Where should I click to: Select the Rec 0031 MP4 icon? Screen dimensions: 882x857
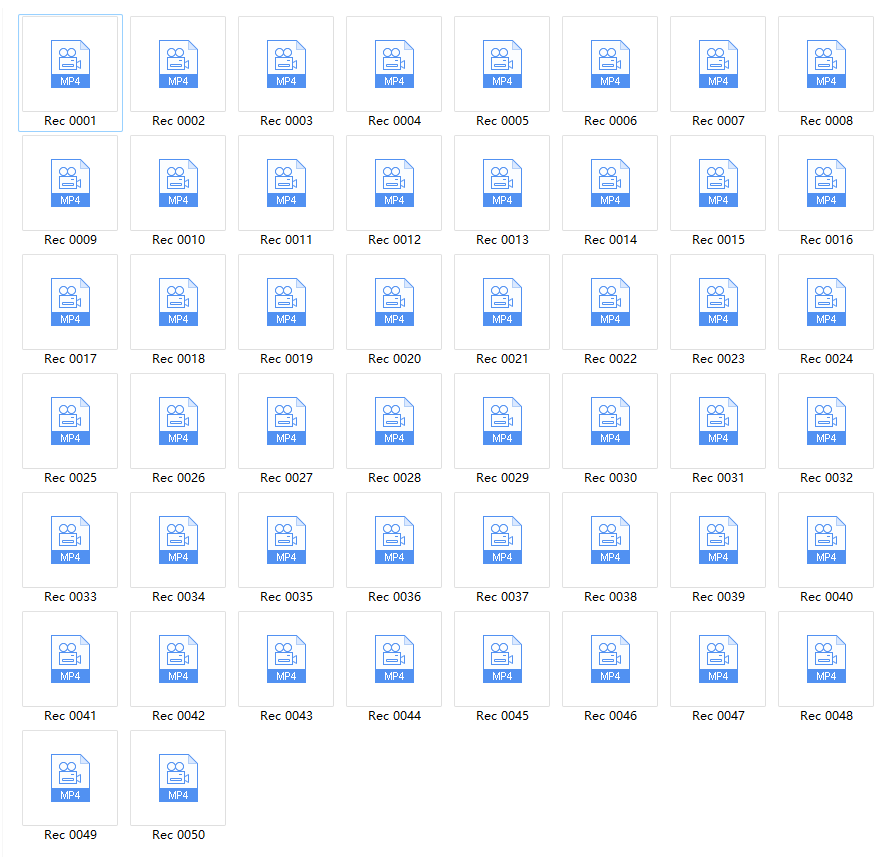click(x=718, y=421)
